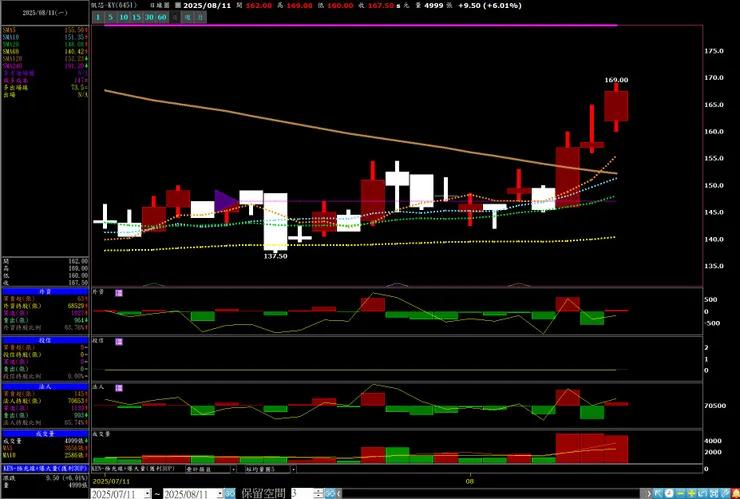Image resolution: width=740 pixels, height=499 pixels.
Task: Switch to 10-minute timeframe tab
Action: pyautogui.click(x=124, y=17)
